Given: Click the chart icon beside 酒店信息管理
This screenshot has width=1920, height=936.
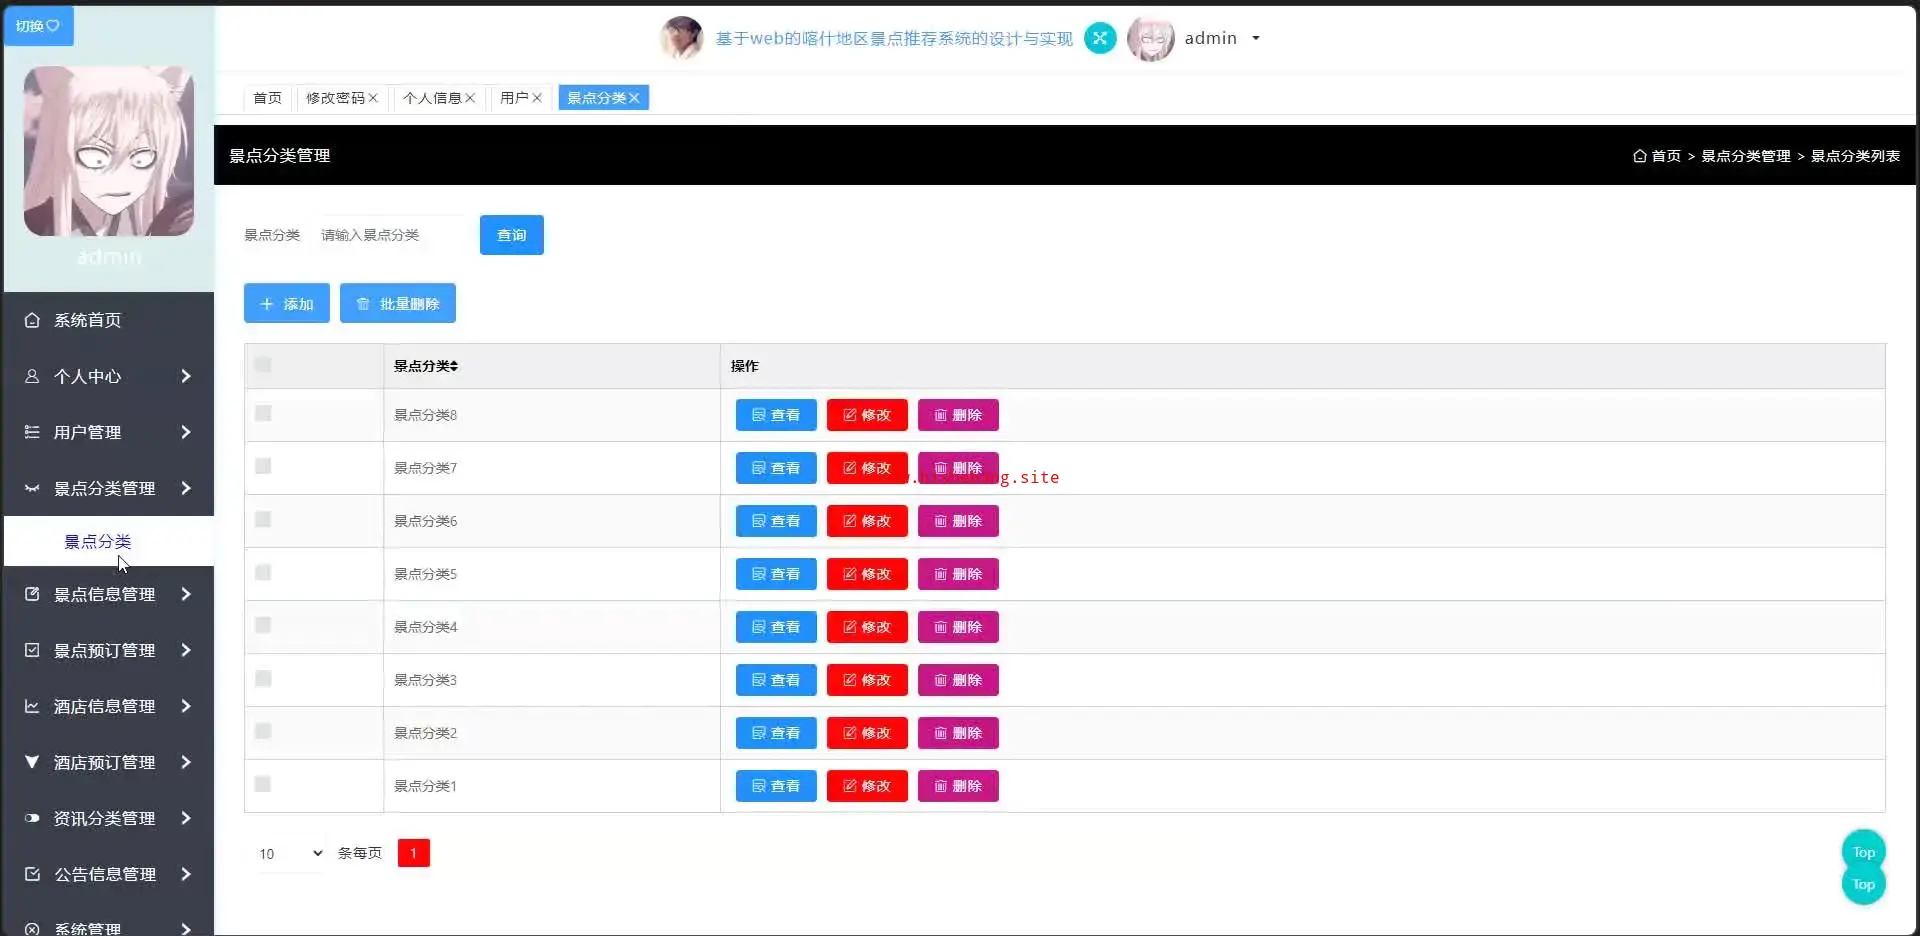Looking at the screenshot, I should tap(32, 706).
